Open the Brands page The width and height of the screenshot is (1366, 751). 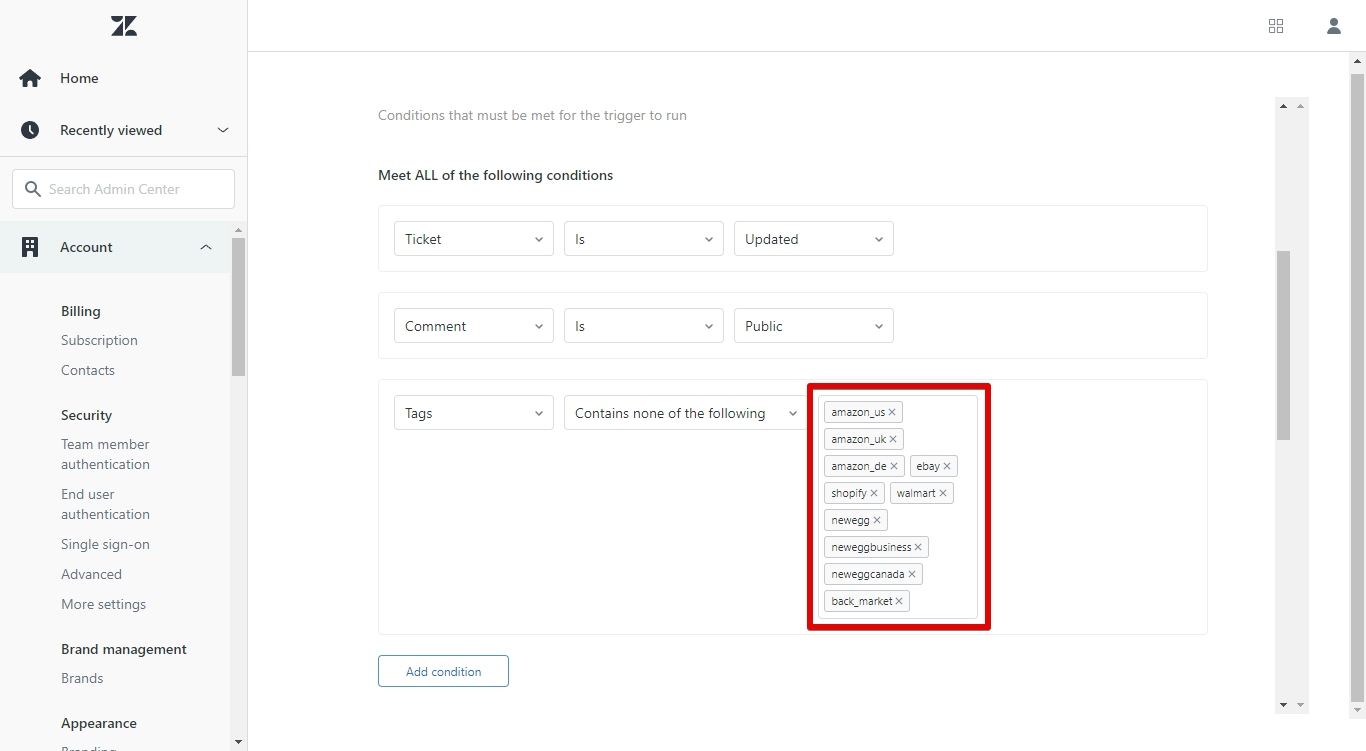[x=82, y=678]
